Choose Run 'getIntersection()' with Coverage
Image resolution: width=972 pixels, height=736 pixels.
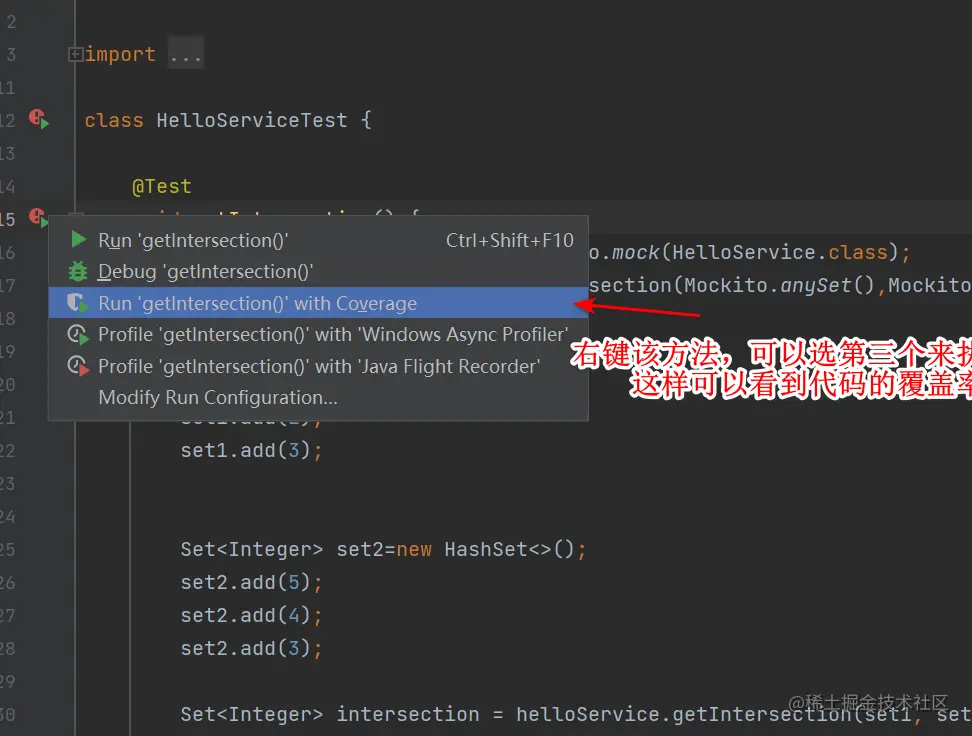318,303
